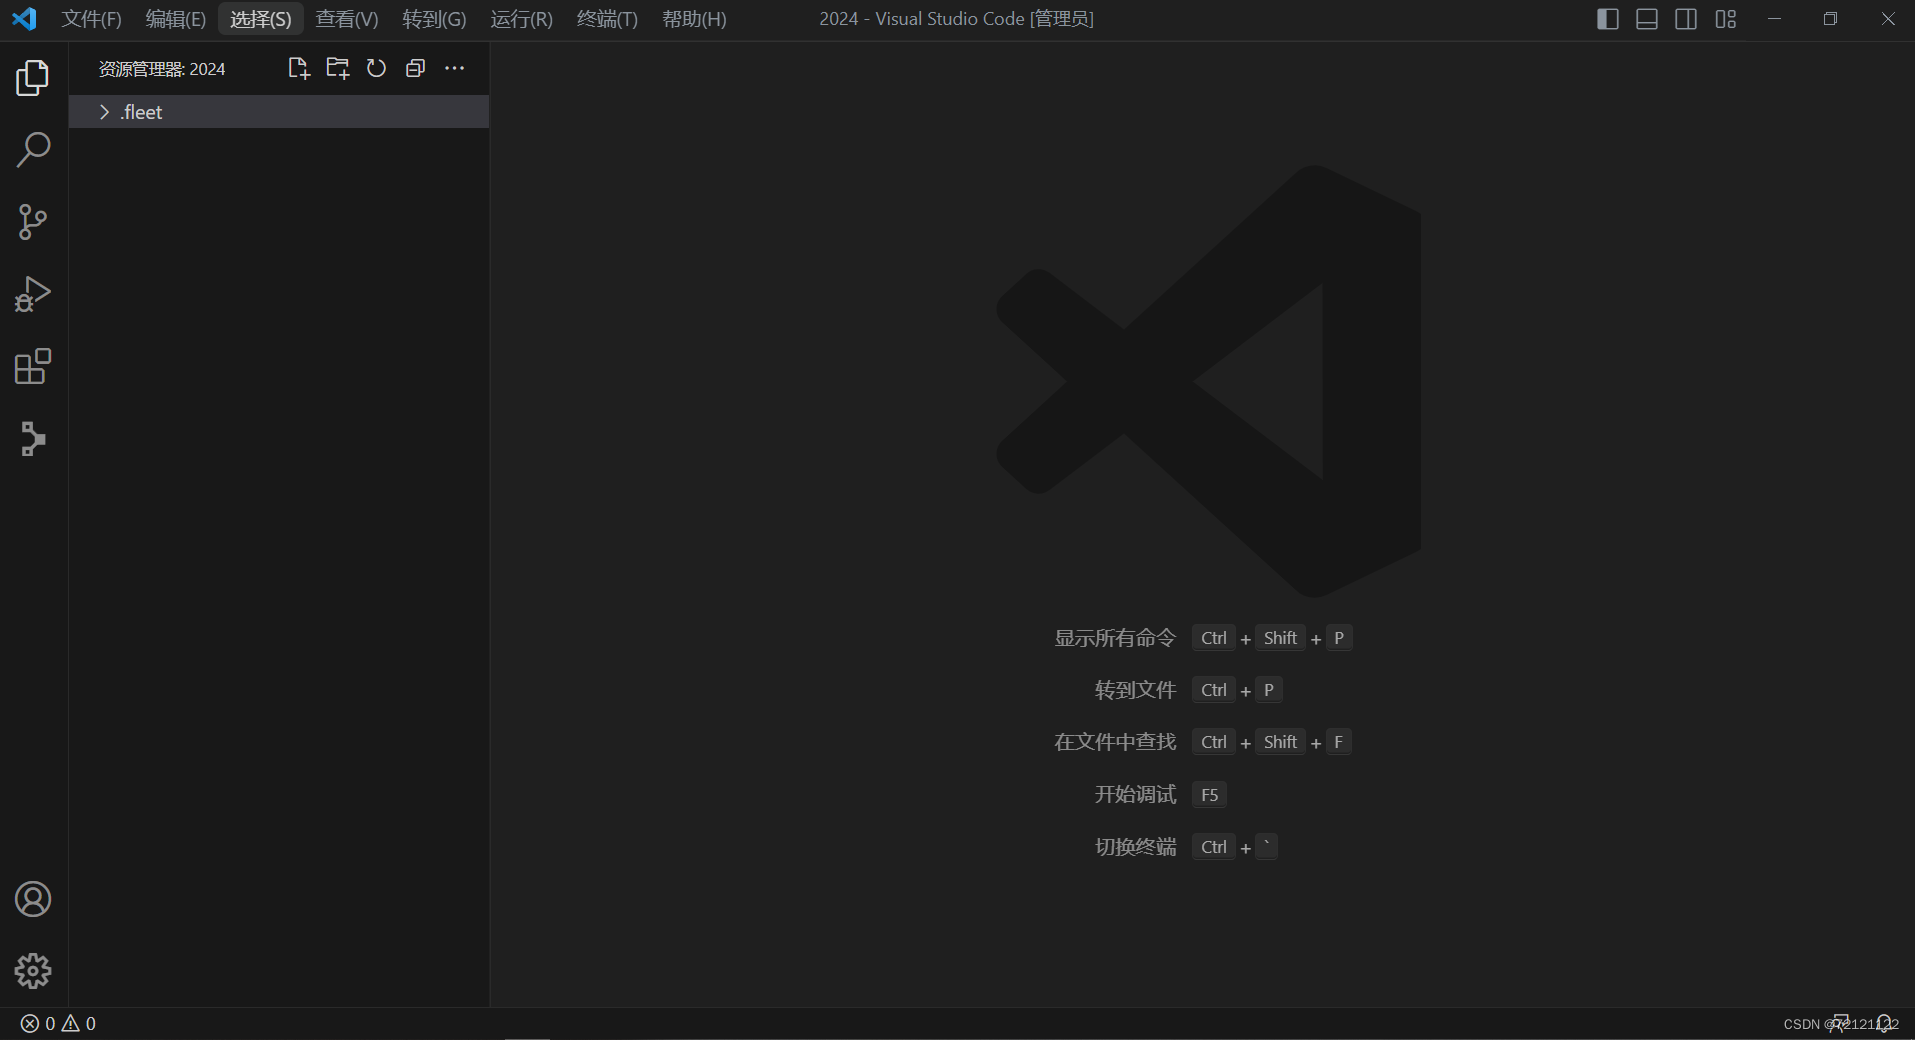
Task: Open the Source Control view
Action: [x=33, y=222]
